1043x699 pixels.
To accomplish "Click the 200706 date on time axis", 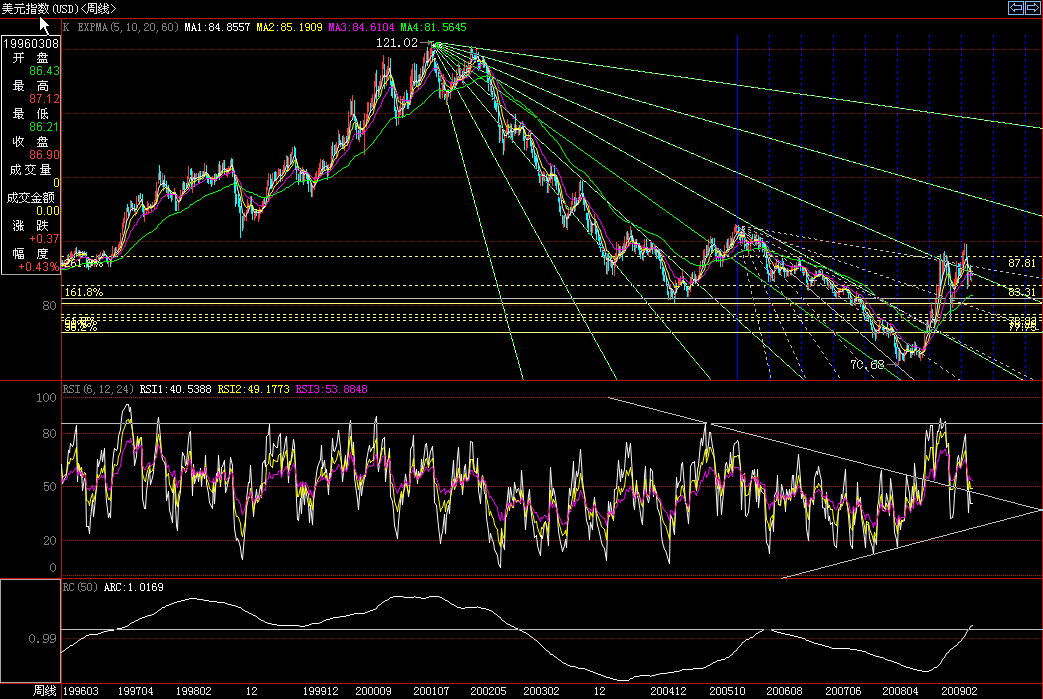I will pyautogui.click(x=843, y=691).
